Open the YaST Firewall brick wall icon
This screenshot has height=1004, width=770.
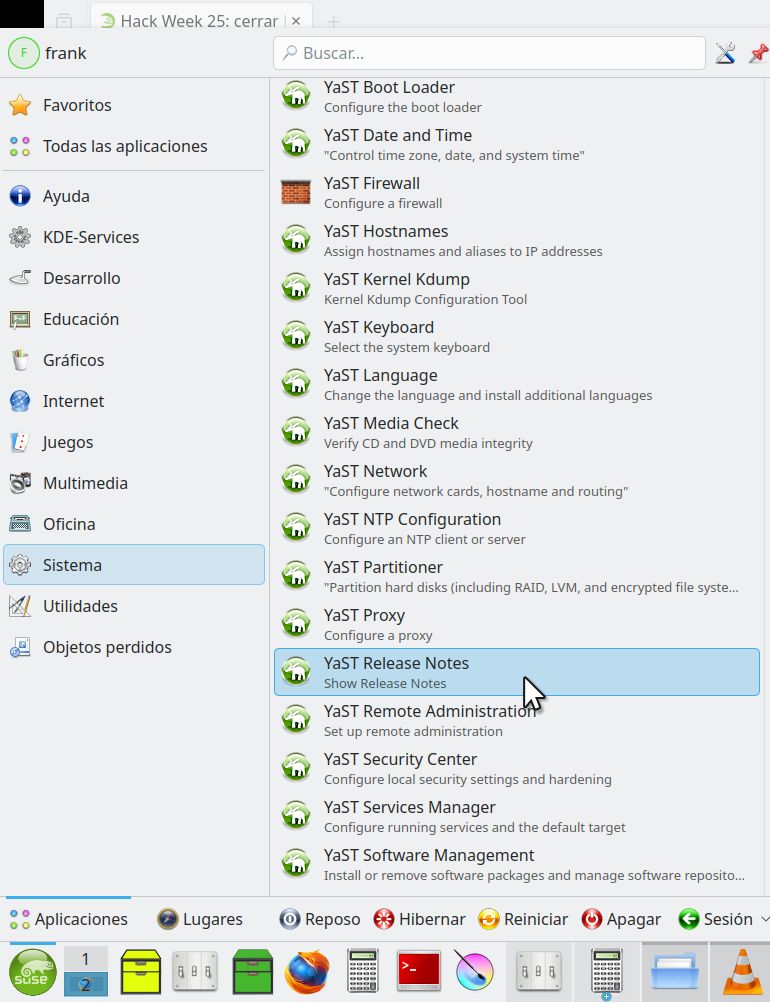[295, 192]
